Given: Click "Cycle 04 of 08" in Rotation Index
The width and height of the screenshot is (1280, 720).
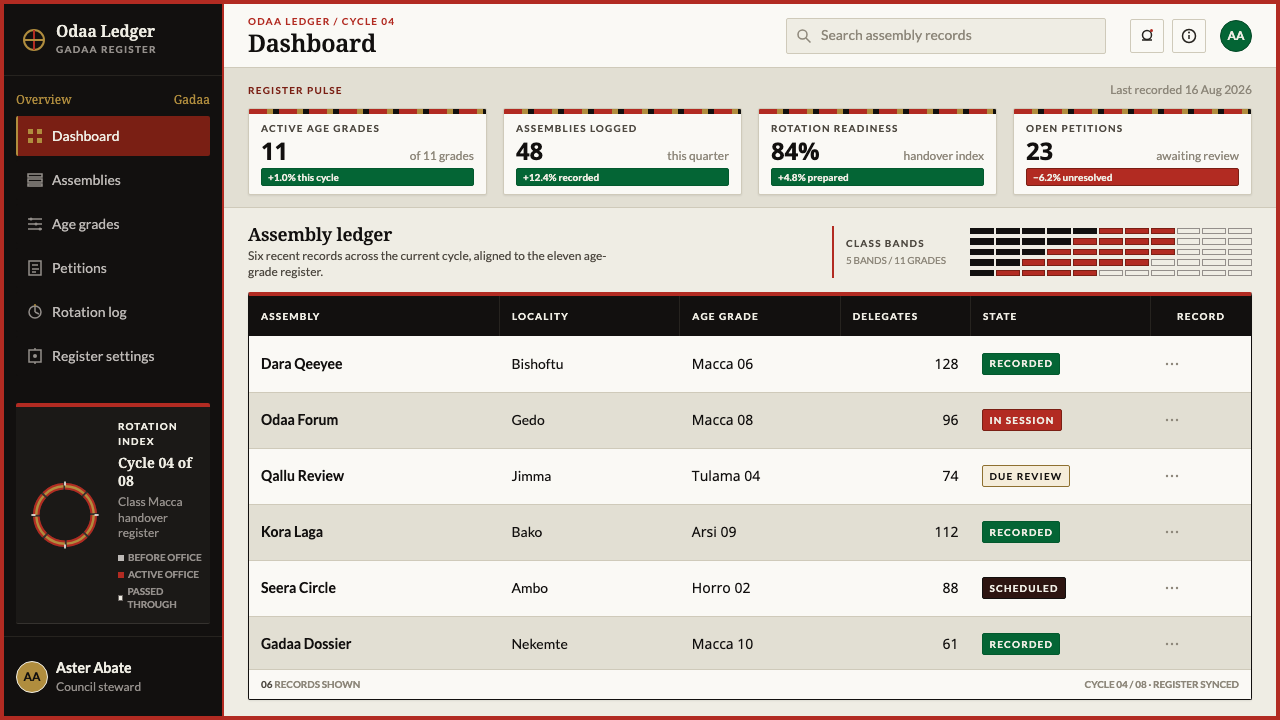Looking at the screenshot, I should 155,472.
